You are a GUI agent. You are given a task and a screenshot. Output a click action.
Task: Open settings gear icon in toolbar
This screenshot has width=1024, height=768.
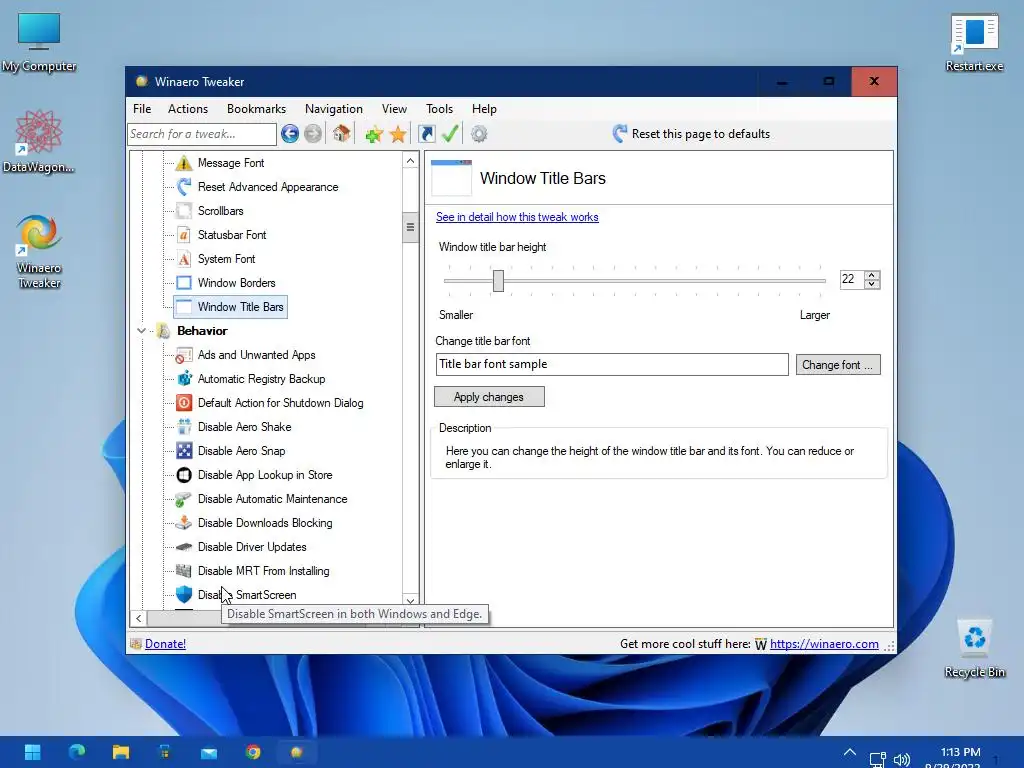[479, 134]
